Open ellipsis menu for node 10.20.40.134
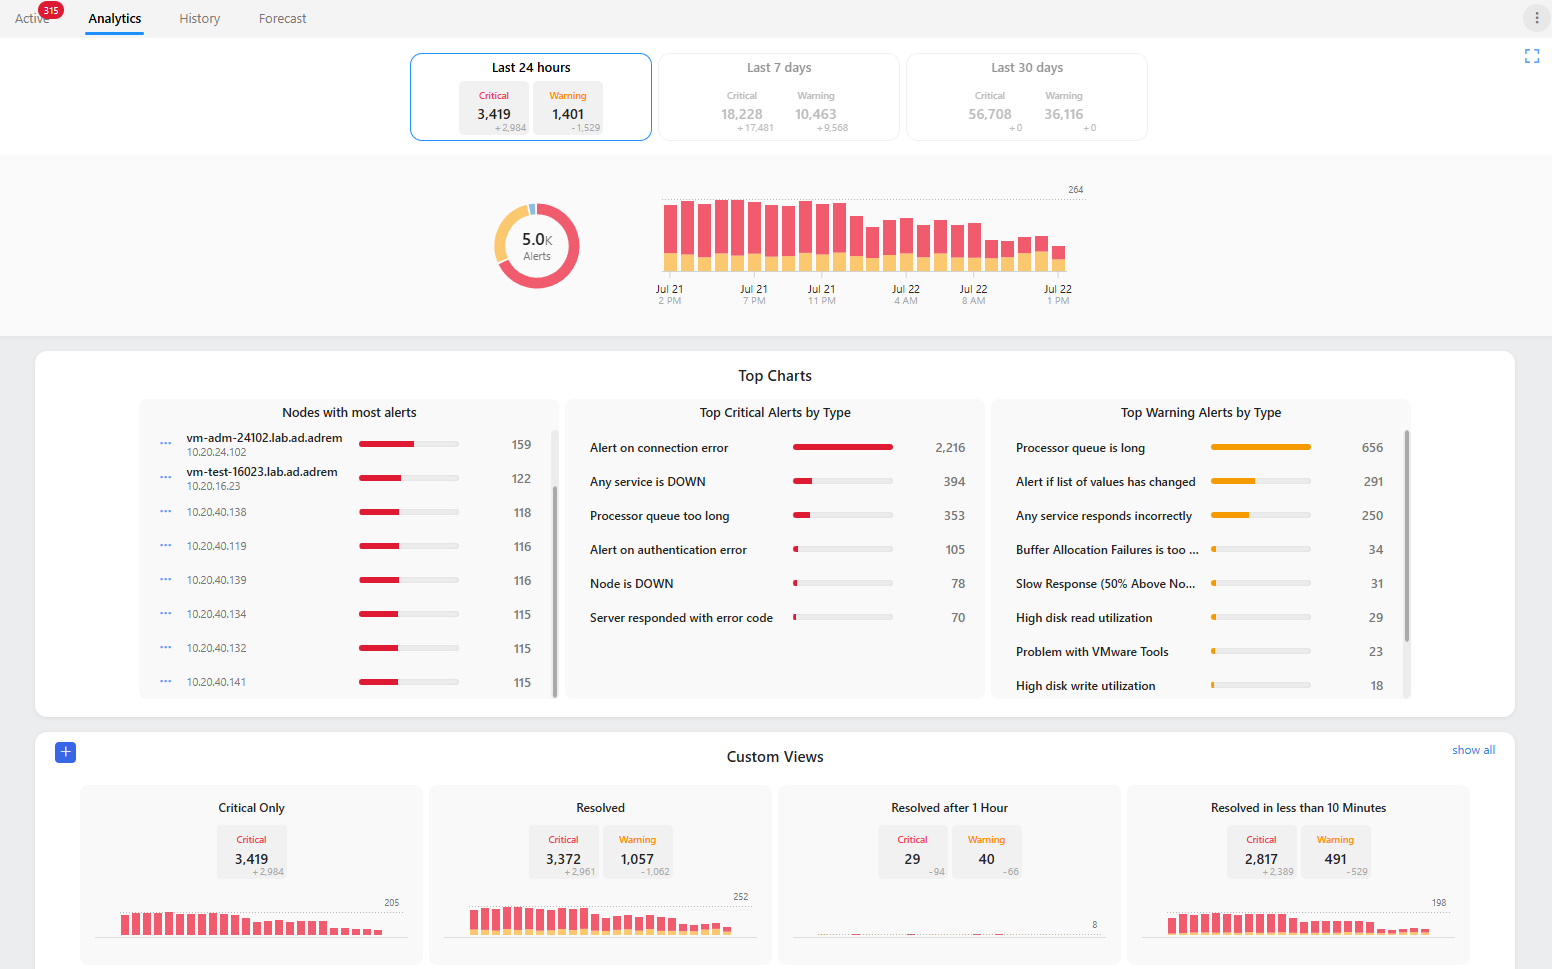 pyautogui.click(x=166, y=614)
